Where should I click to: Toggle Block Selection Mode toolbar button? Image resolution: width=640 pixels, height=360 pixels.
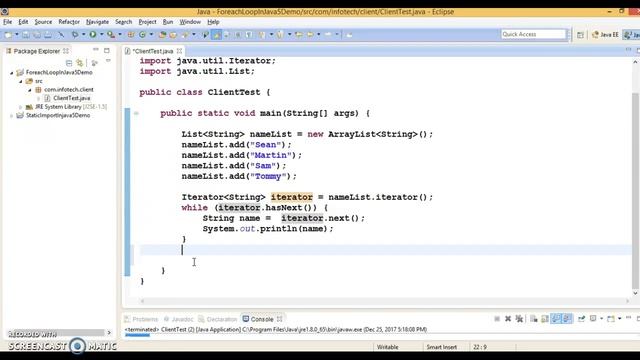coord(238,35)
